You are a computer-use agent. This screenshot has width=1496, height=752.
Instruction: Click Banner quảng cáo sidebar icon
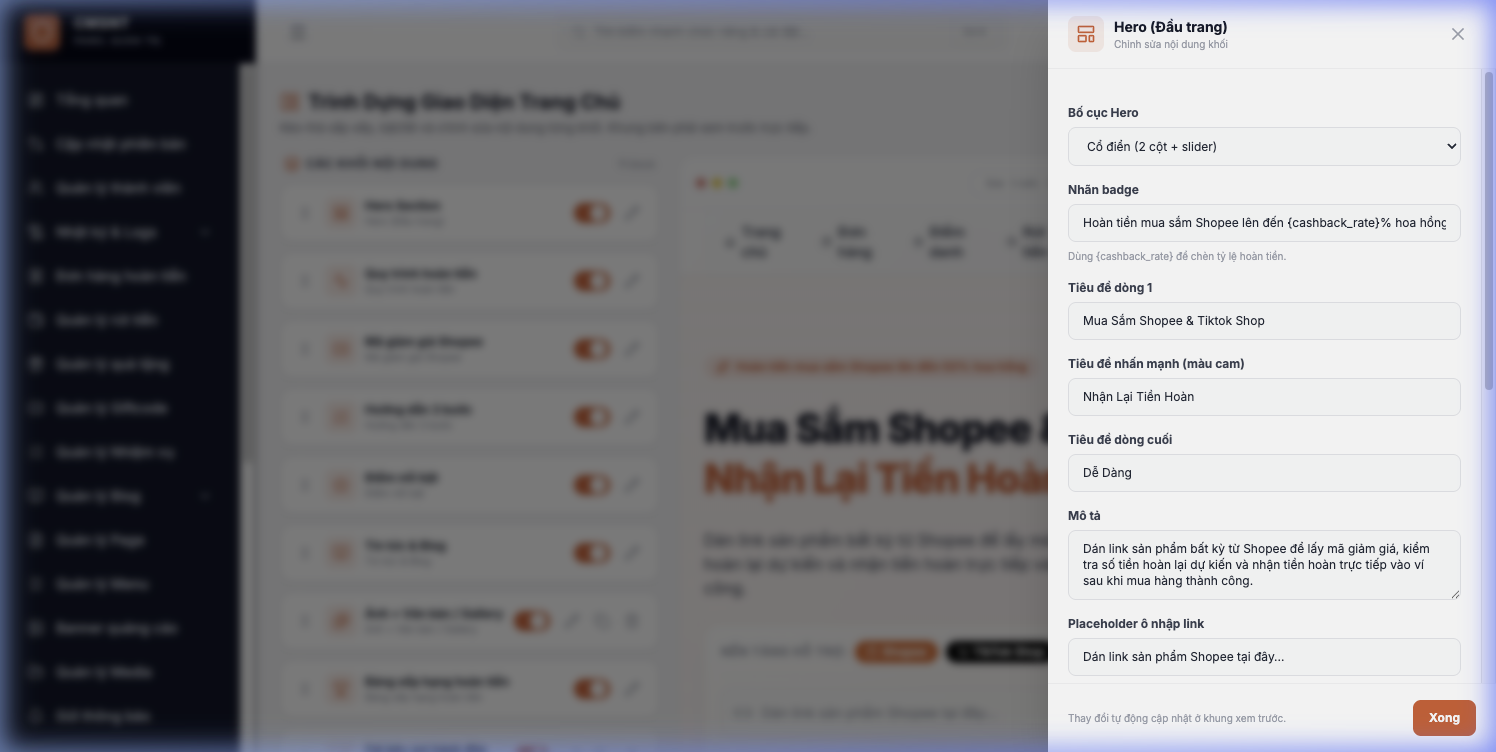(x=37, y=628)
